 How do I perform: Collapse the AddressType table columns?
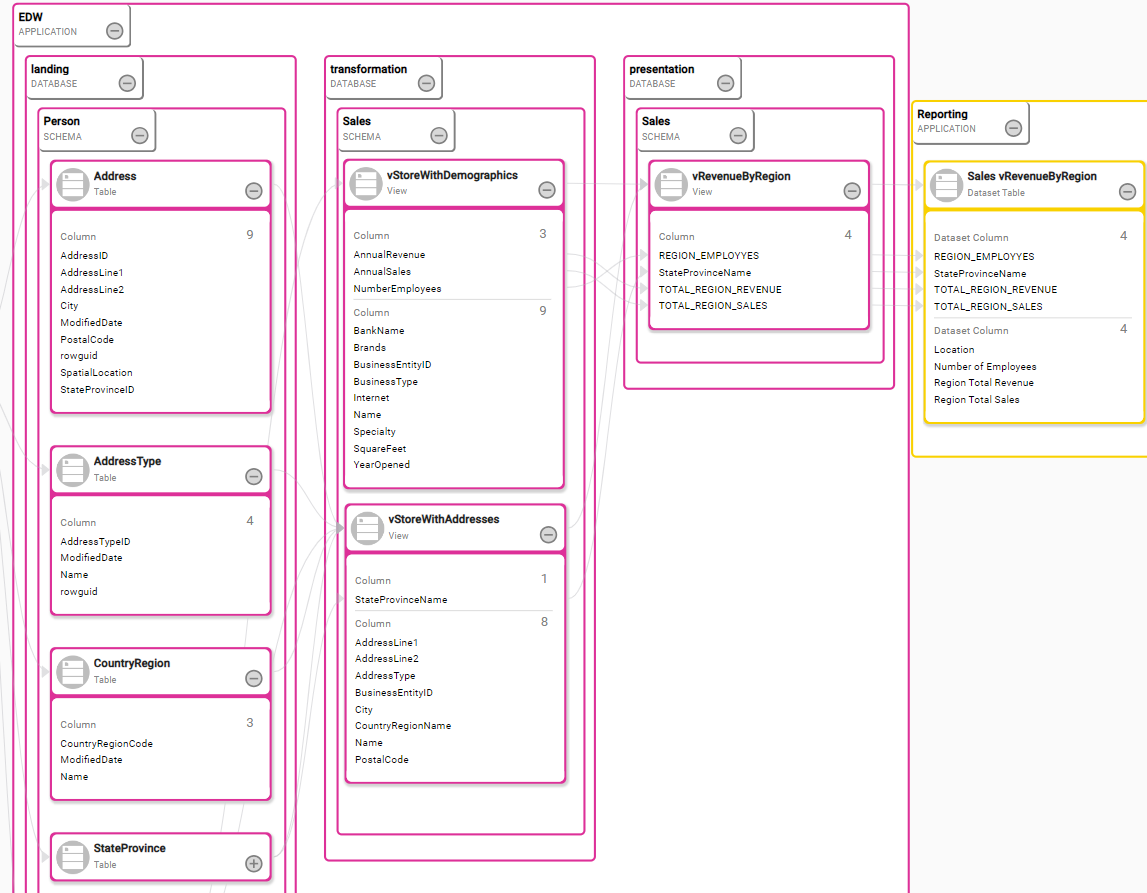tap(254, 477)
